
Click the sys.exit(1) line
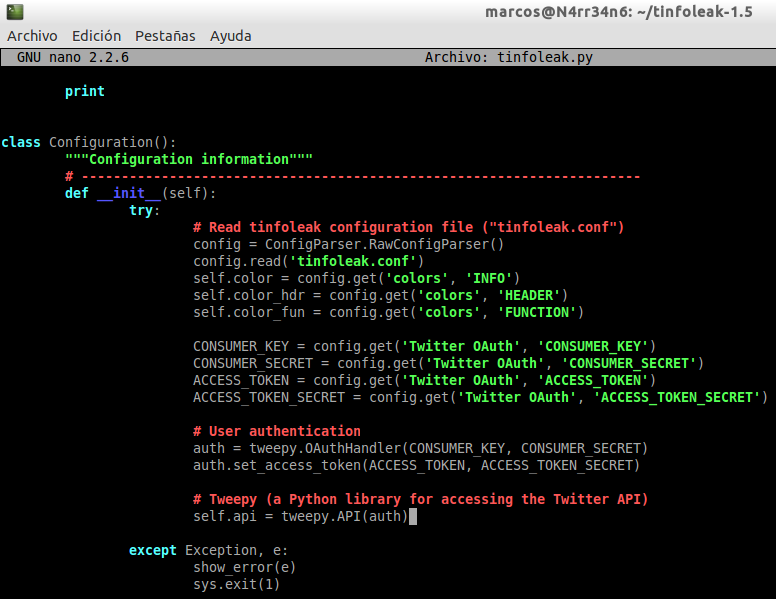[x=236, y=584]
